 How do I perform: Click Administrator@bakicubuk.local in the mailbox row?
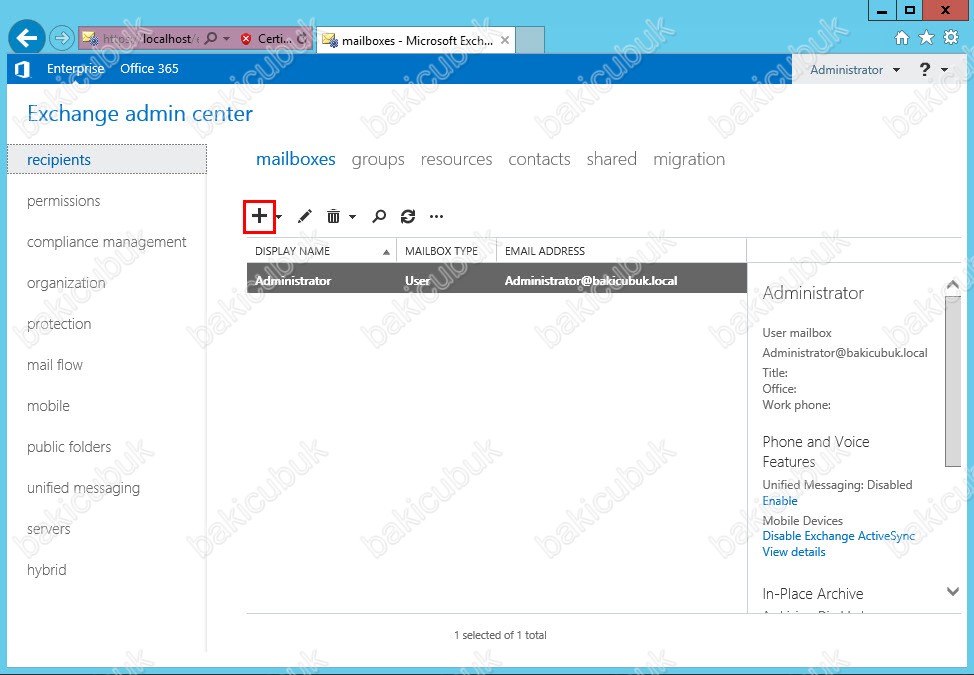pyautogui.click(x=591, y=281)
